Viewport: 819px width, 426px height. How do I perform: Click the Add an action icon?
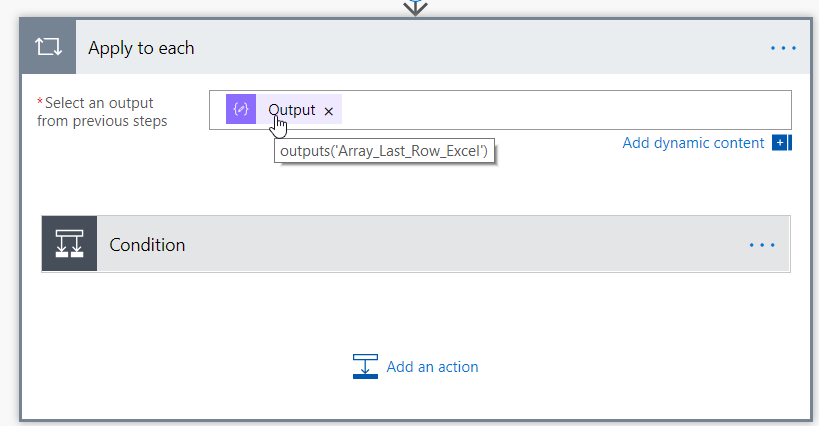coord(365,367)
